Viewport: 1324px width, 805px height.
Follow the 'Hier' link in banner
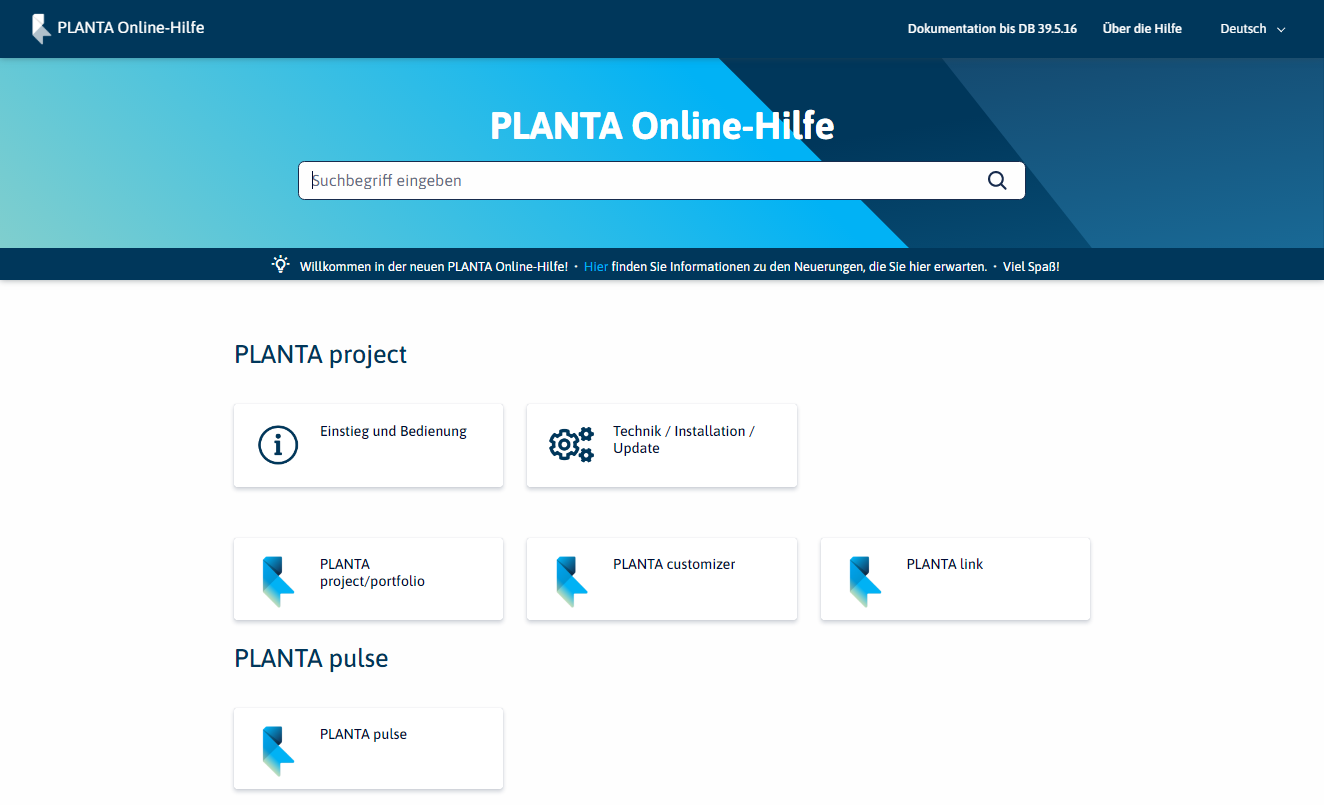coord(596,266)
